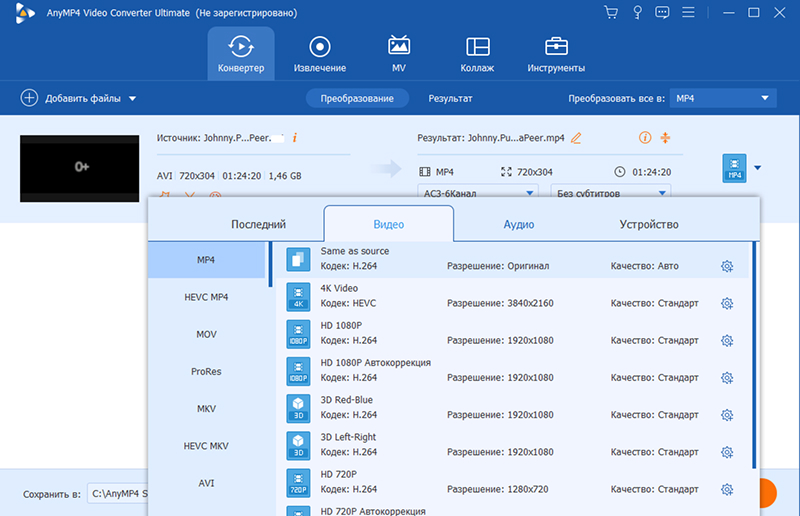The image size is (800, 516).
Task: Open the MV tab
Action: pos(398,54)
